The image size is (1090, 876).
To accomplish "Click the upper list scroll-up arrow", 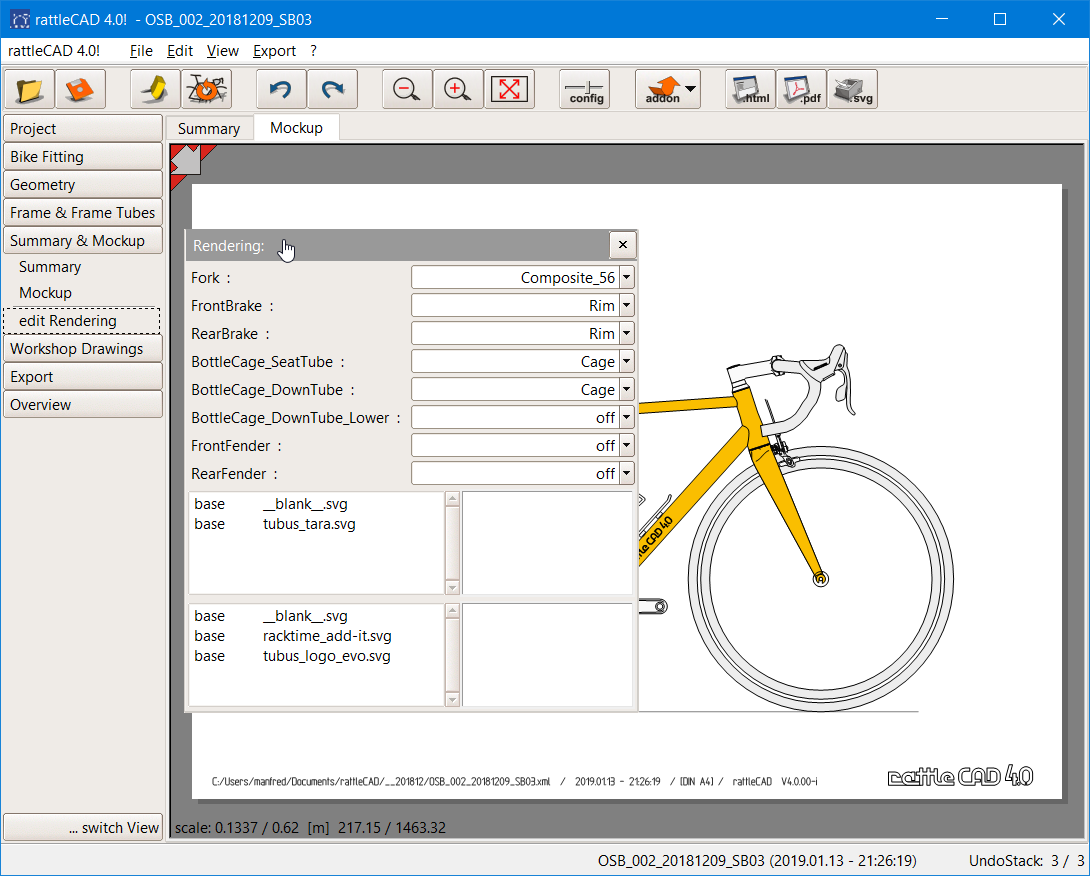I will point(453,498).
